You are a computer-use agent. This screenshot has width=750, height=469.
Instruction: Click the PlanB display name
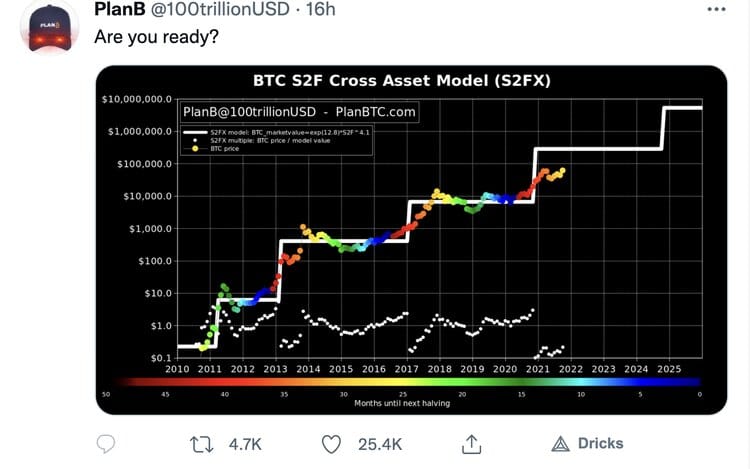pyautogui.click(x=123, y=10)
